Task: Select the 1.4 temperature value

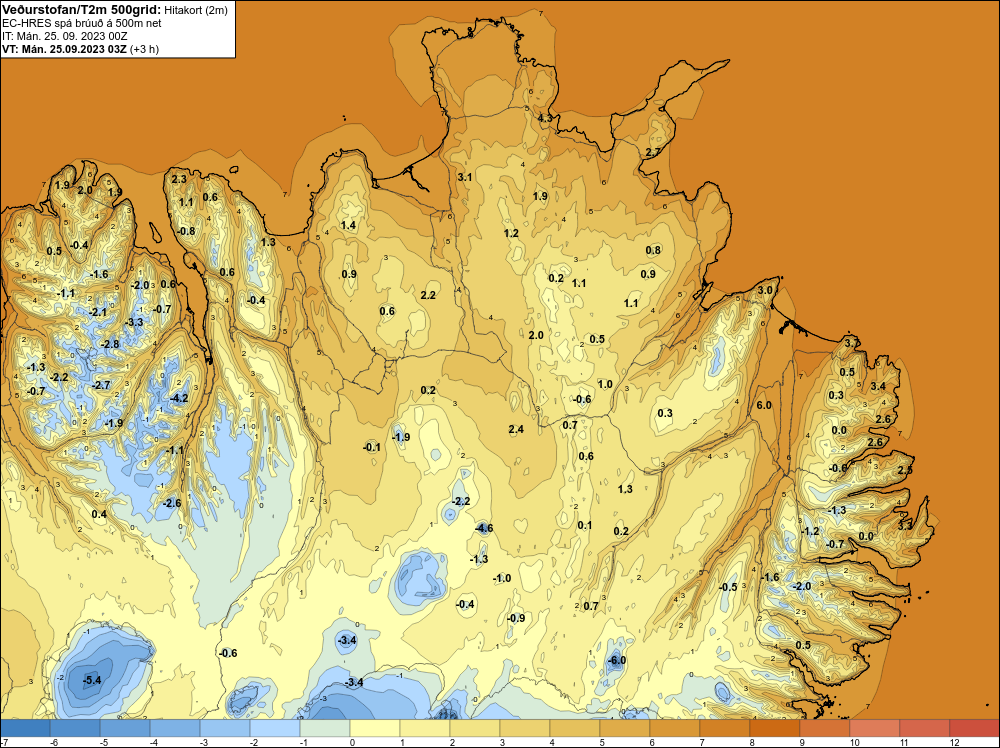Action: [348, 225]
